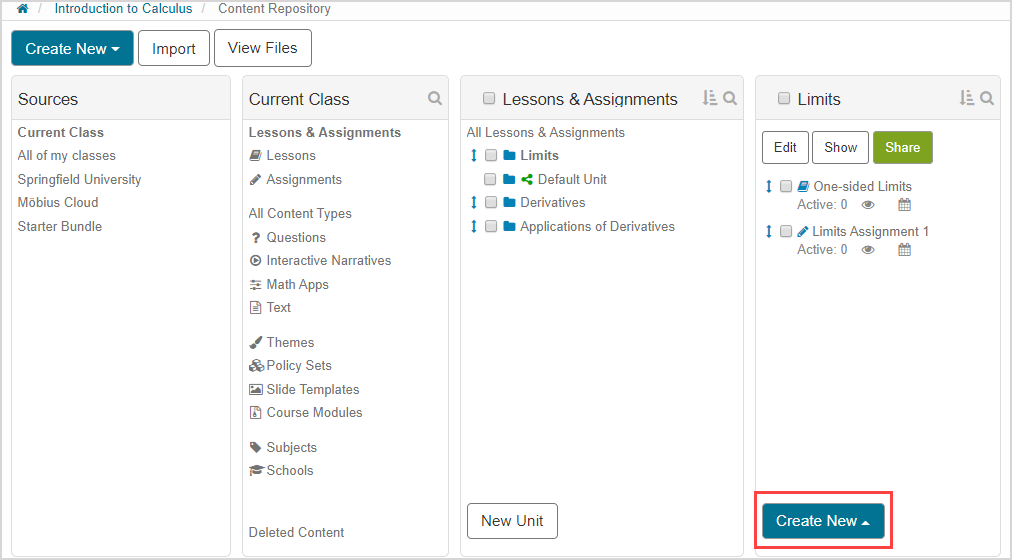
Task: Check the Derivatives unit checkbox
Action: coord(491,203)
